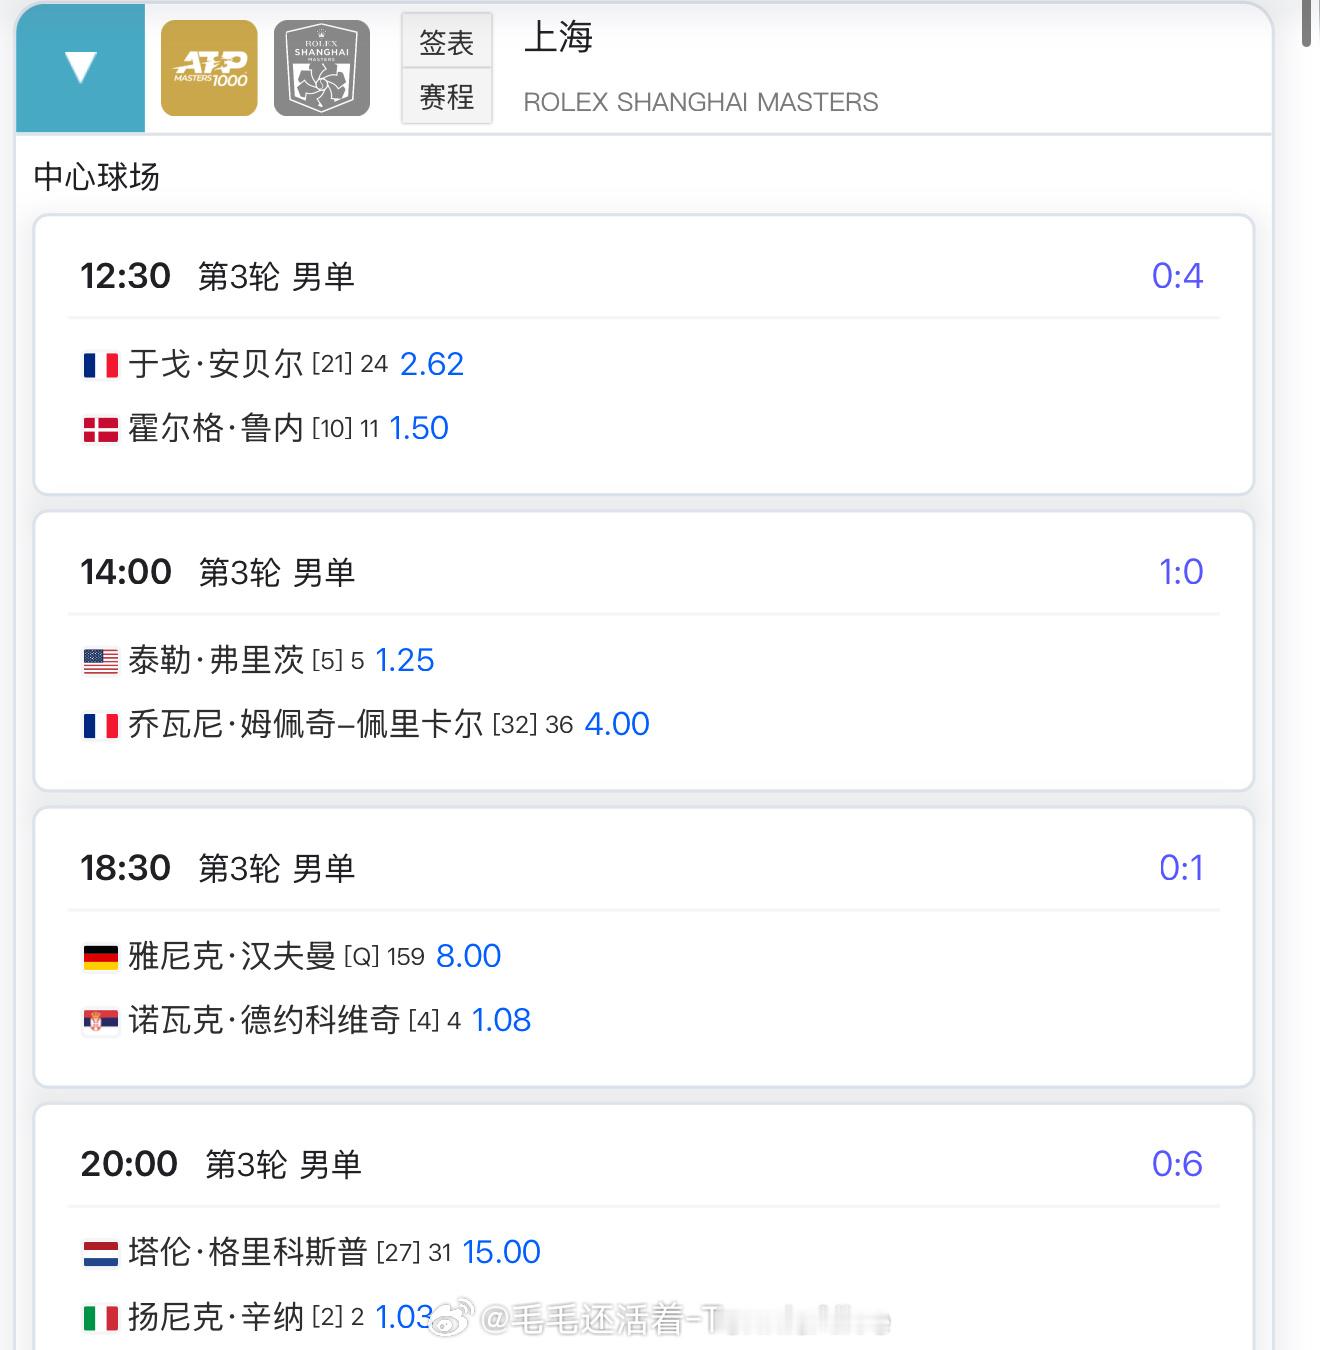Click the Dutch flag beside 塔伦·格里科斯普

(x=100, y=1253)
